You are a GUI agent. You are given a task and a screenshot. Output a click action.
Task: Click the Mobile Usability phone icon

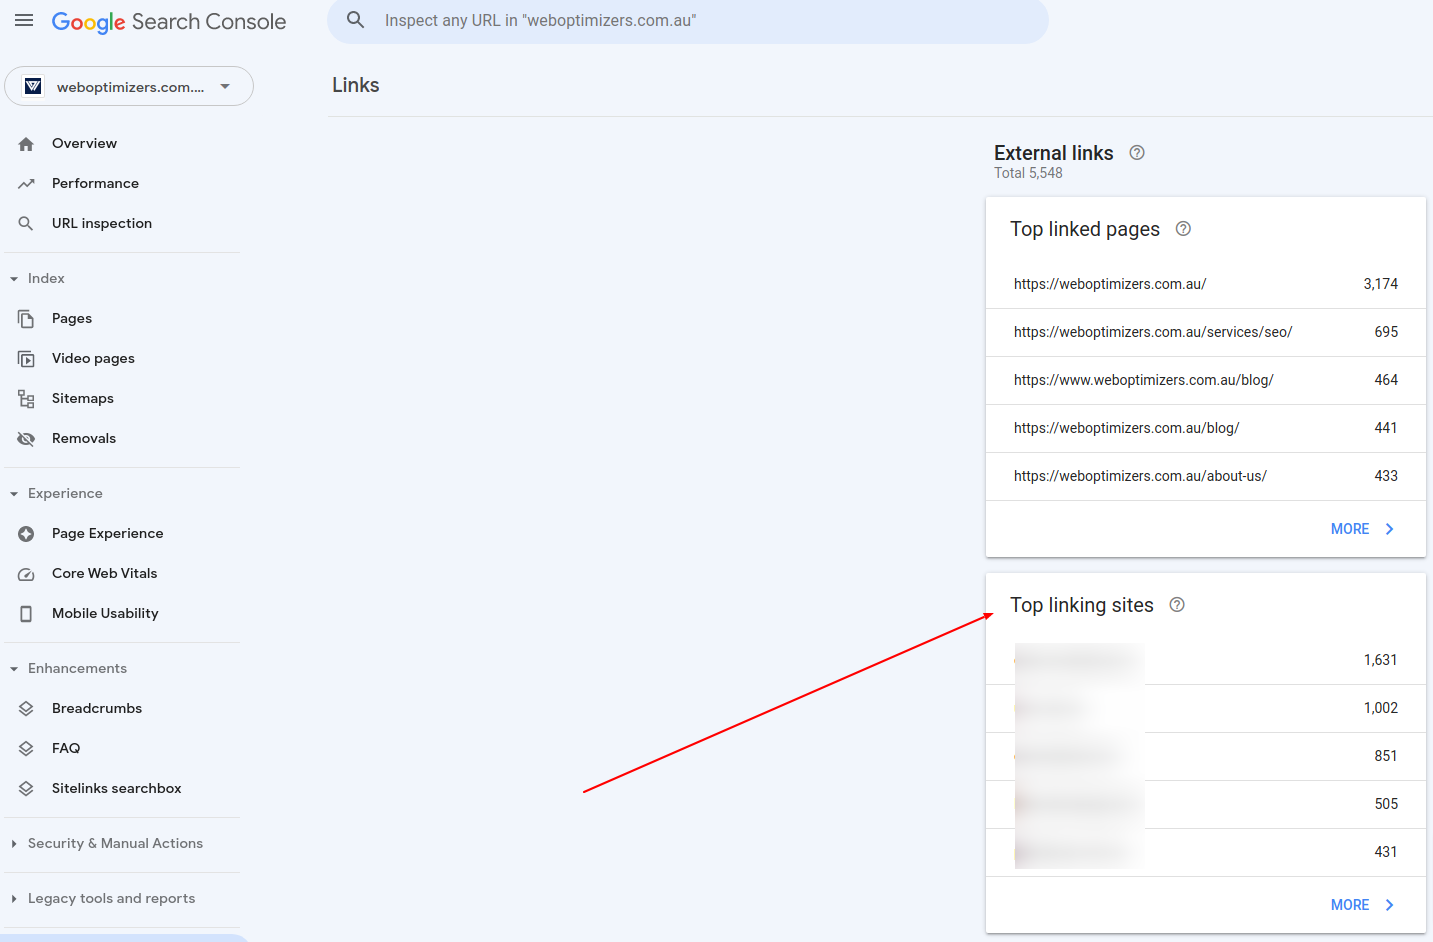pos(27,613)
